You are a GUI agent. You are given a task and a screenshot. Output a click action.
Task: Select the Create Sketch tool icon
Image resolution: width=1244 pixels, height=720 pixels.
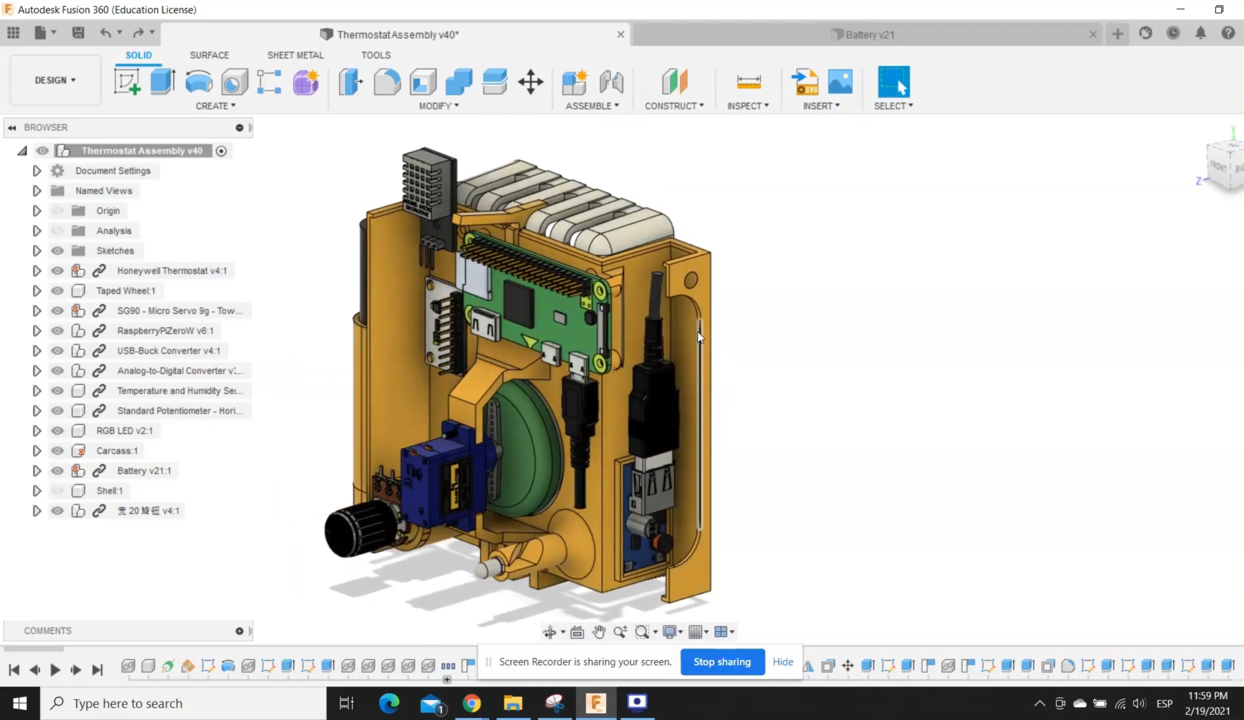pos(127,82)
